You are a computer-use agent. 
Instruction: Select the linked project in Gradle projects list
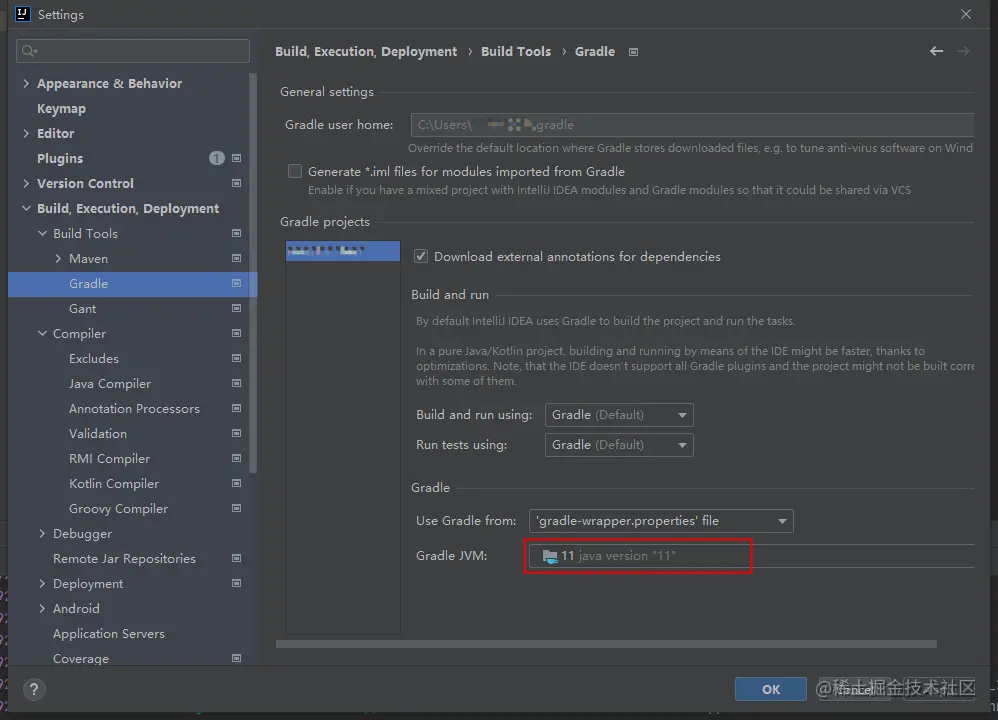point(343,251)
